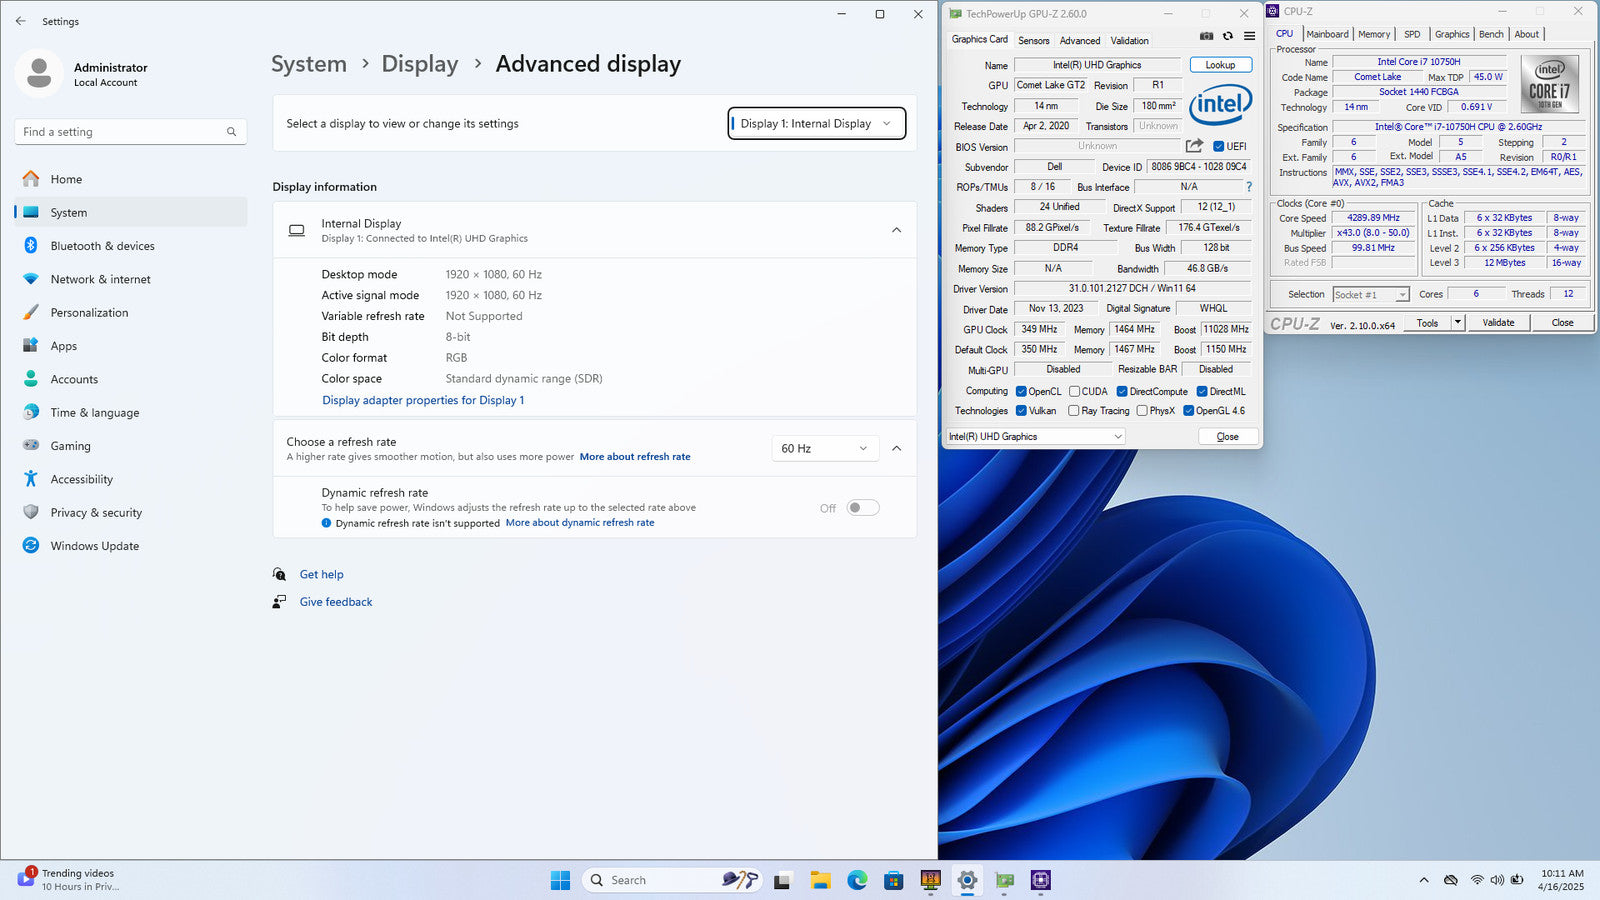The width and height of the screenshot is (1600, 900).
Task: Go back using the Settings back arrow
Action: 21,21
